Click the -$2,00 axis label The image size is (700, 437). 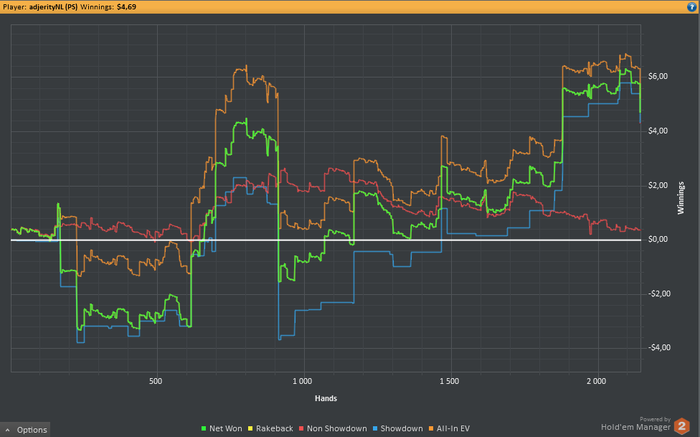[659, 294]
